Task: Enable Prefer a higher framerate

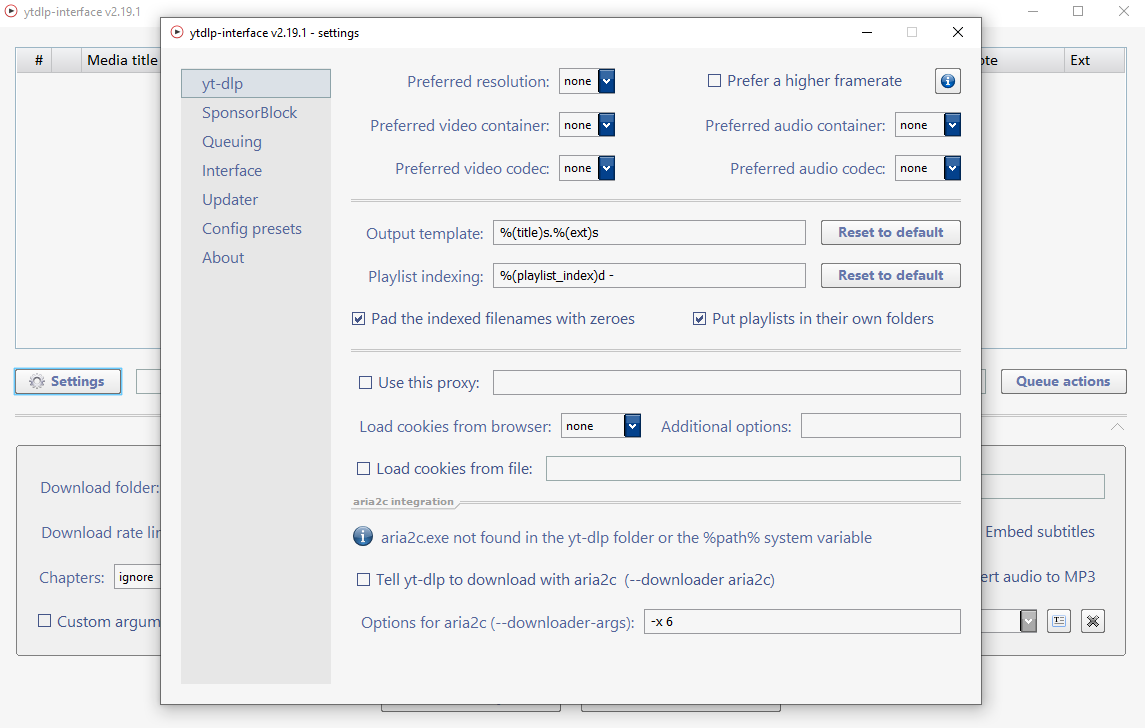Action: 714,80
